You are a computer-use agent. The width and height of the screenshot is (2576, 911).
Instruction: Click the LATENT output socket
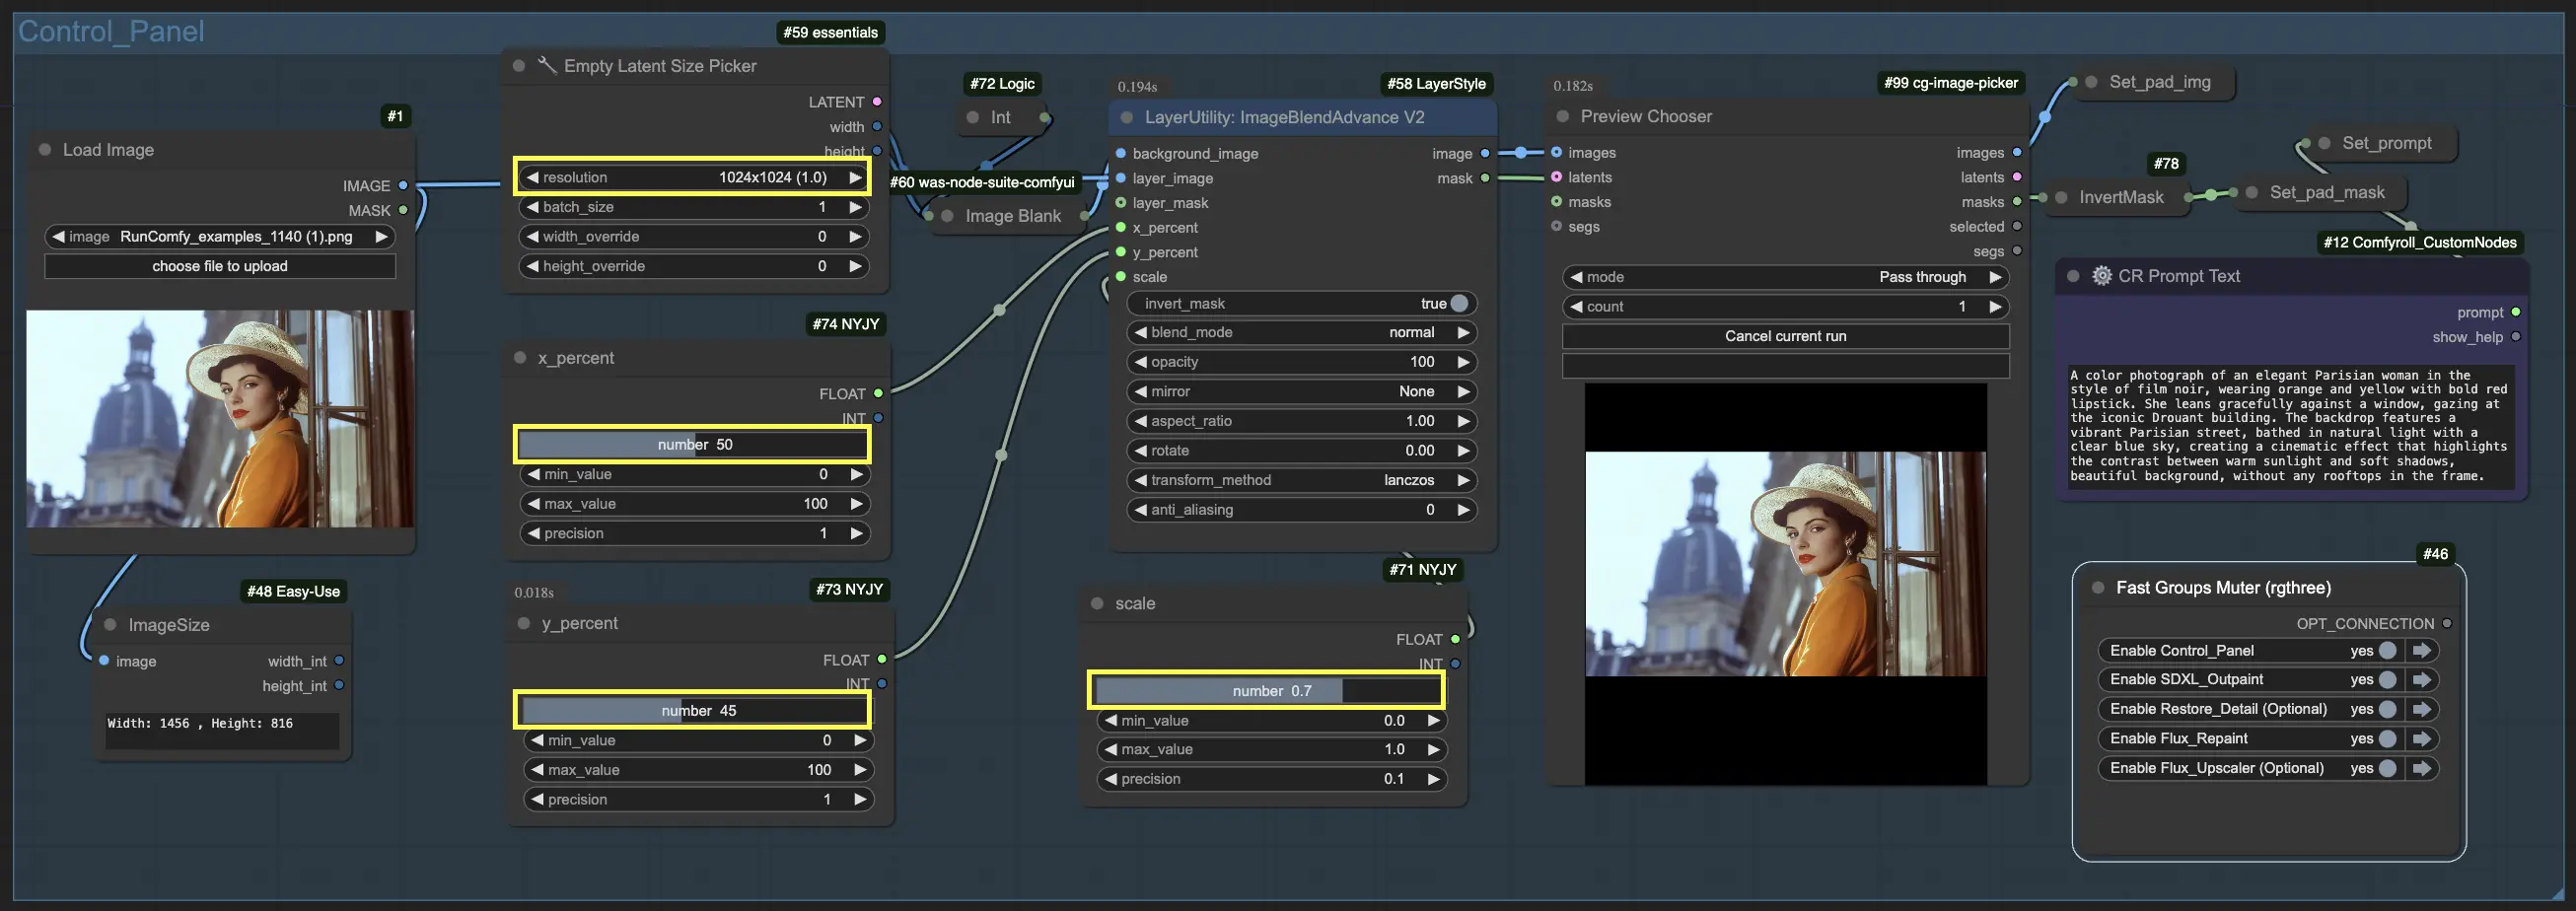point(877,102)
